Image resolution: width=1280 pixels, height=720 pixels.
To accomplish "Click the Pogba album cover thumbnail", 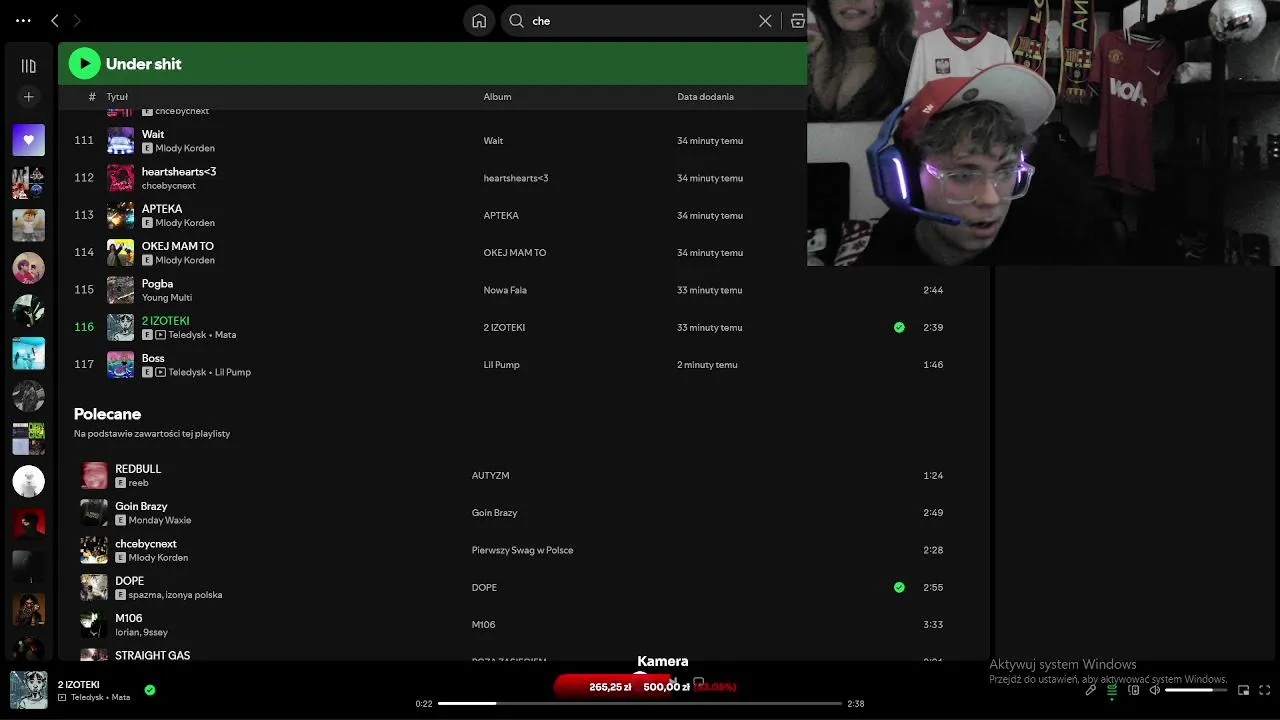I will [120, 290].
